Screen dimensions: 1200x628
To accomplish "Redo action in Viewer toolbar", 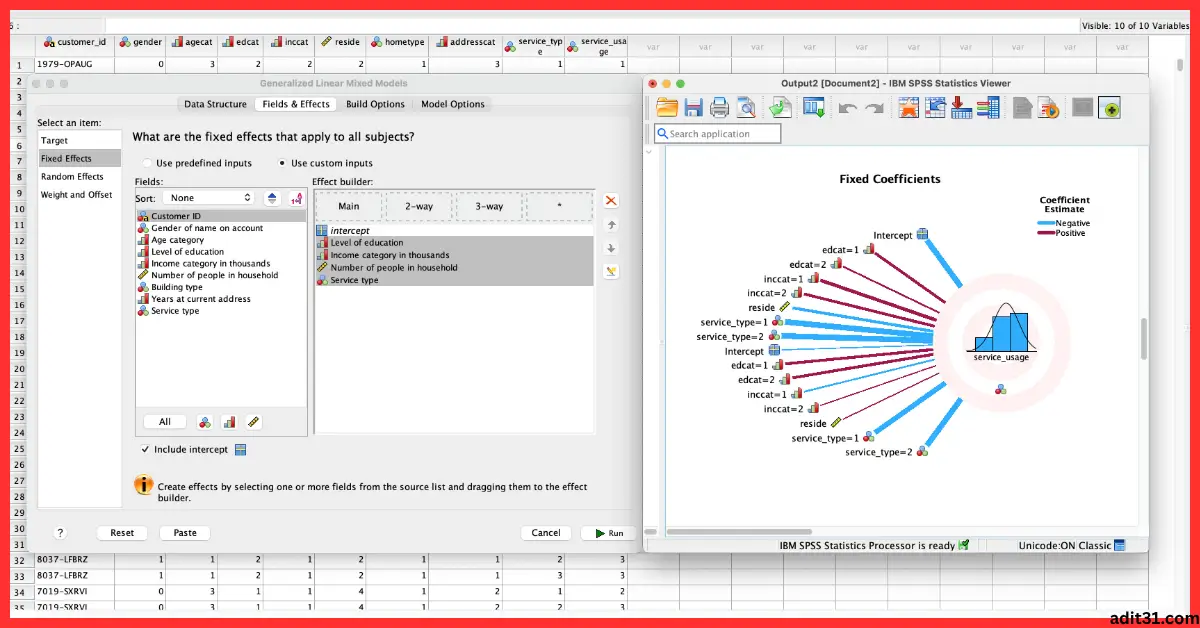I will 874,107.
